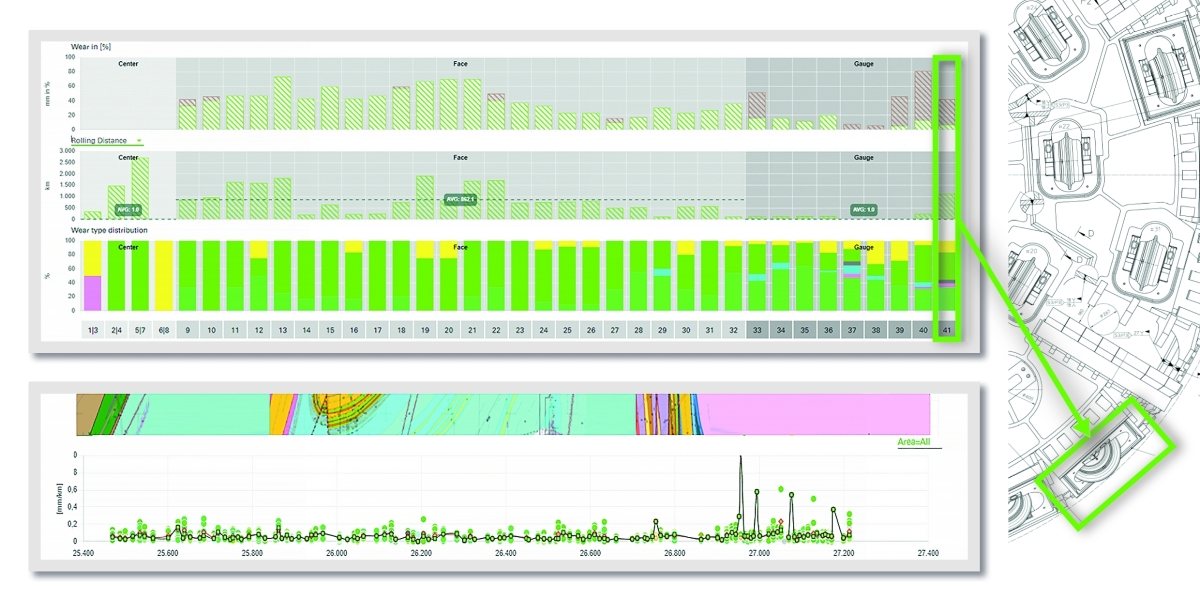The image size is (1200, 600).
Task: Click the yellow segment of wheel 37 bar
Action: (x=853, y=246)
